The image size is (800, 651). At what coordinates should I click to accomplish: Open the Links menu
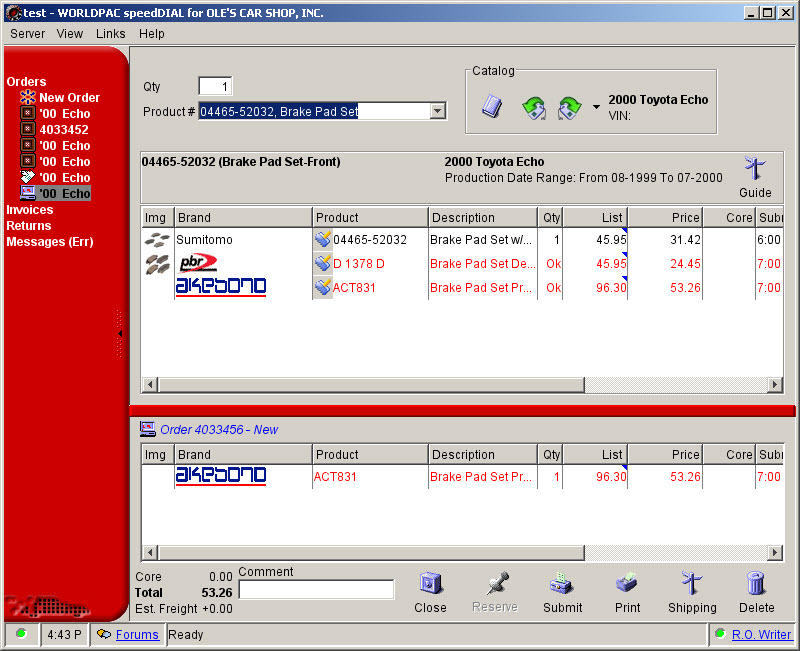[110, 34]
